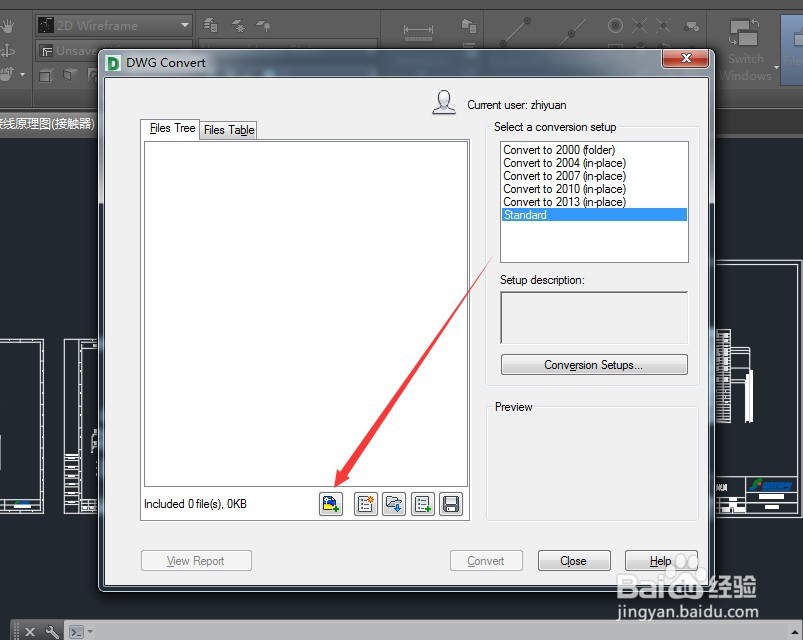Select Convert to 2013 (in-place) setup

click(594, 202)
